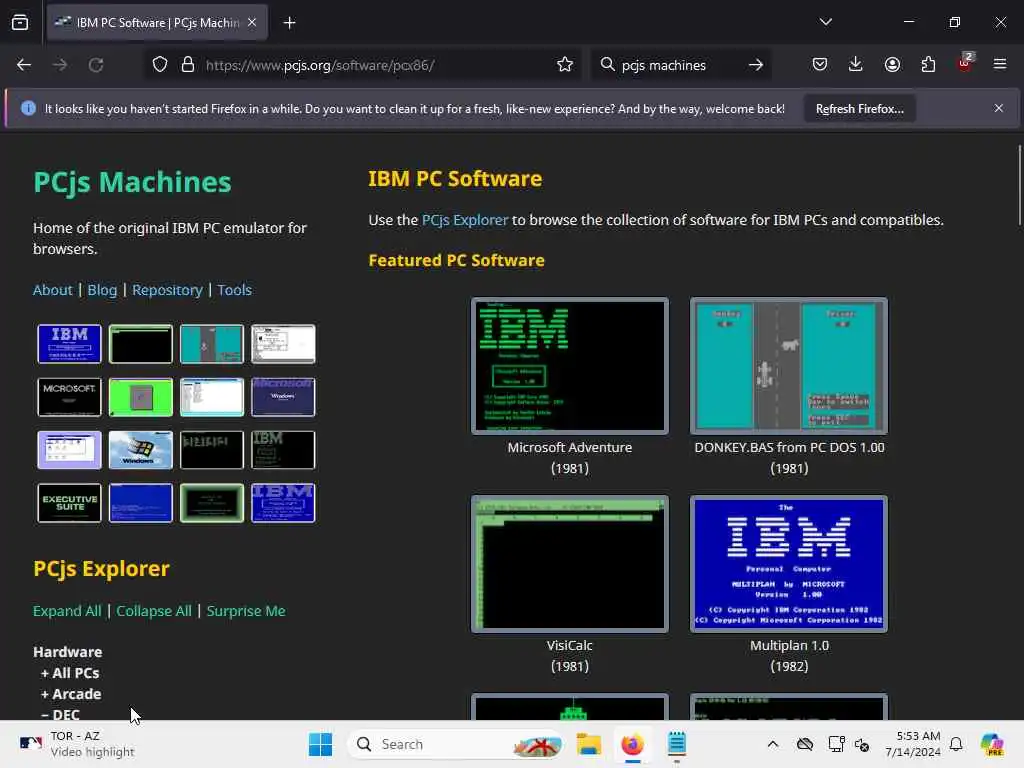Open the PCjs Machines site title link
The height and width of the screenshot is (768, 1024).
coord(133,182)
